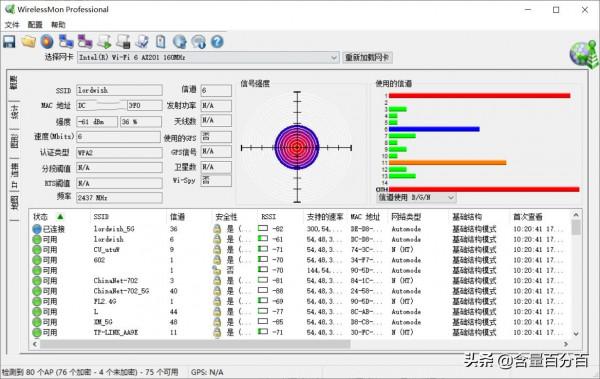Click the blue floppy disk save icon
Viewport: 600px width, 379px height.
pos(9,41)
